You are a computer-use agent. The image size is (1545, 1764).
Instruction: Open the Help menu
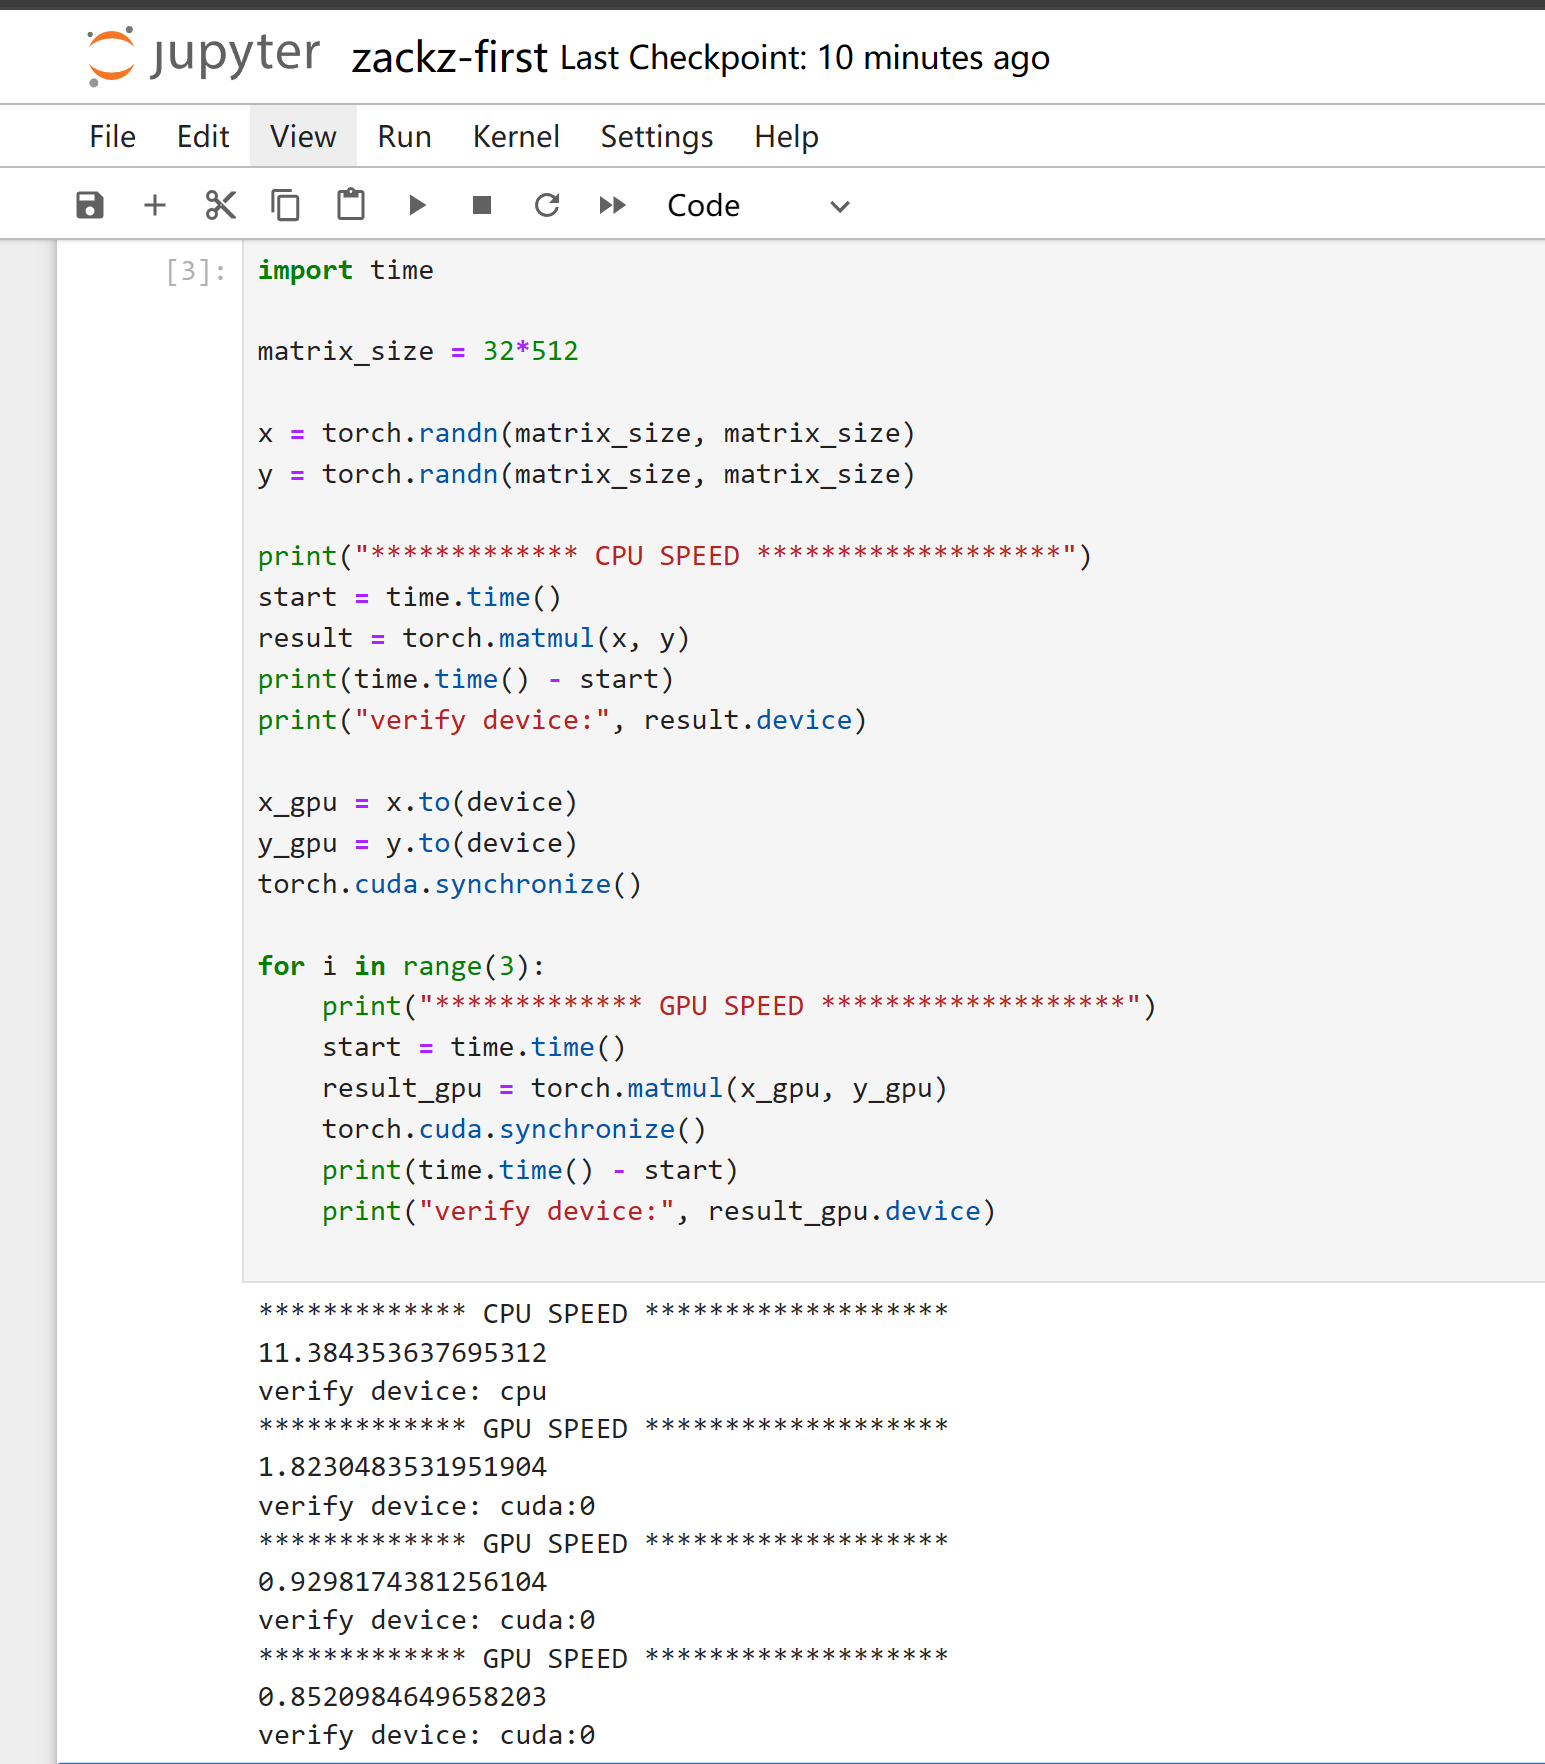[x=786, y=136]
